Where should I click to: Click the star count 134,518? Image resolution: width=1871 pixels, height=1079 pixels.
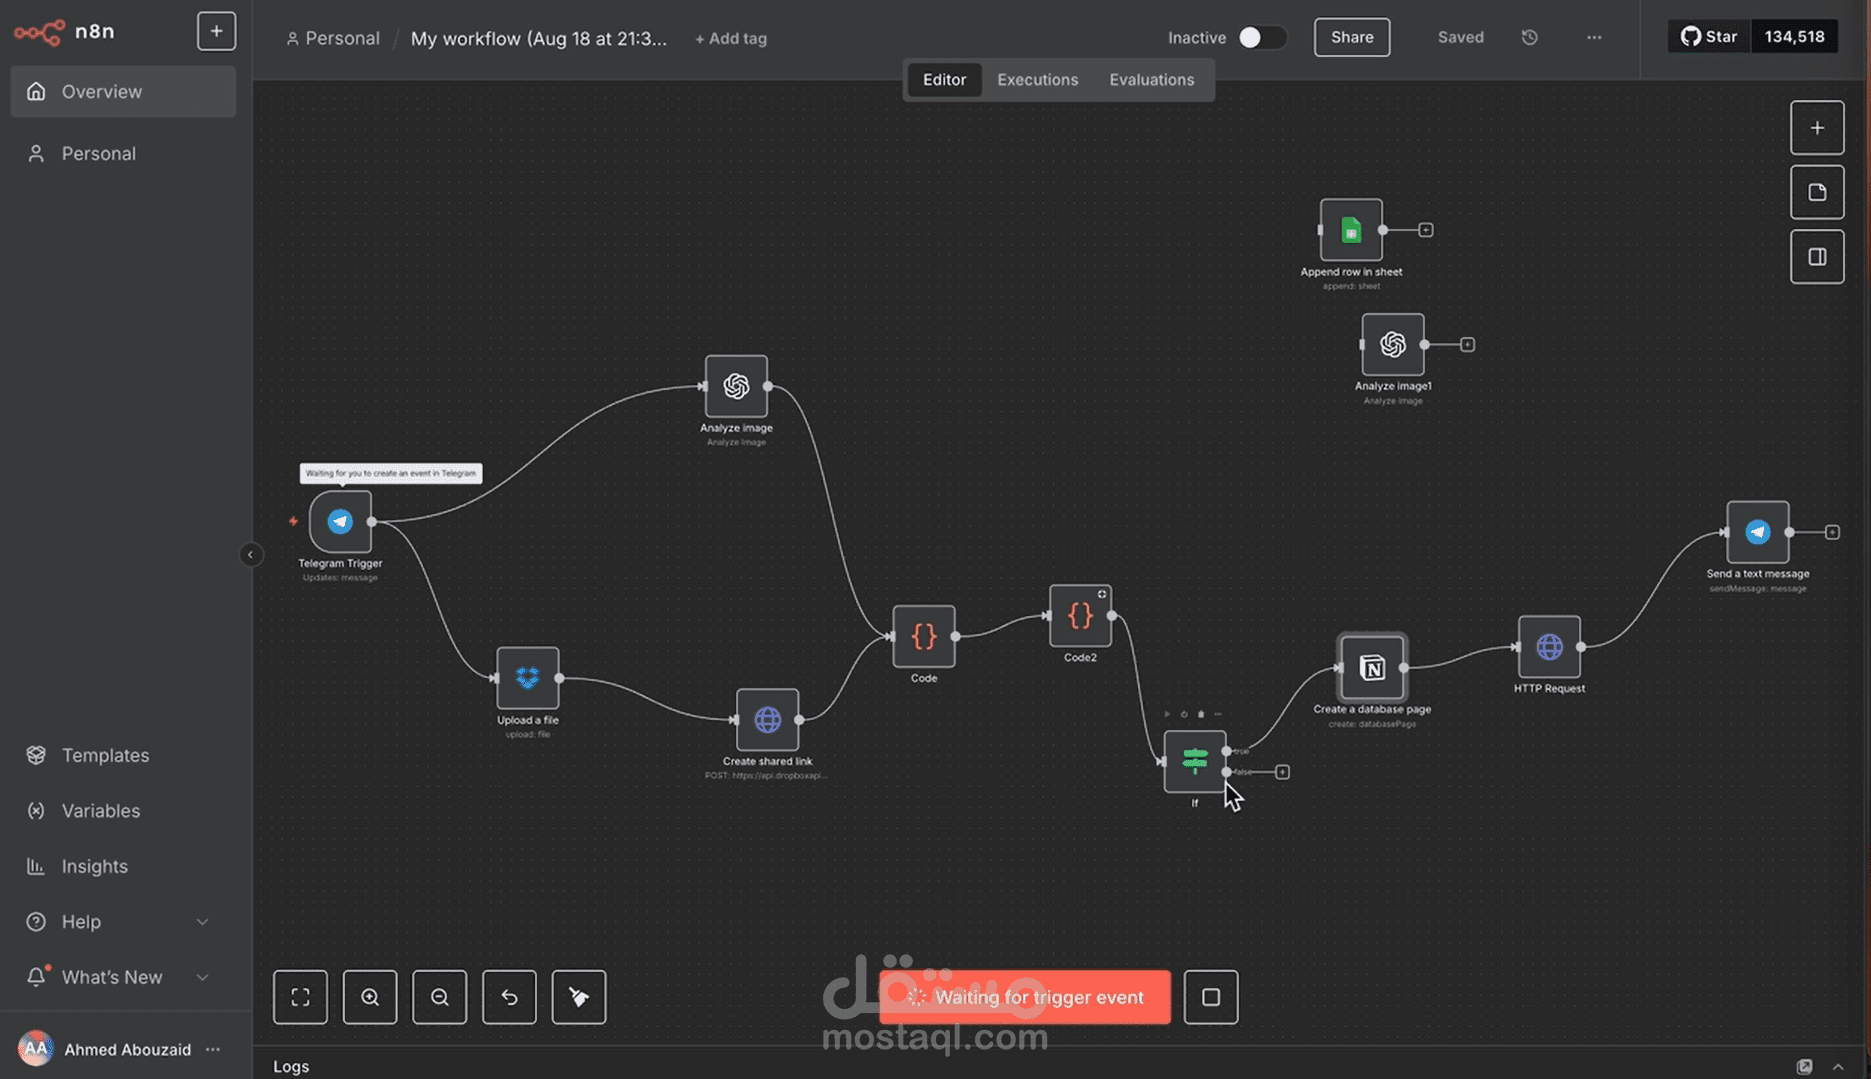click(1794, 37)
